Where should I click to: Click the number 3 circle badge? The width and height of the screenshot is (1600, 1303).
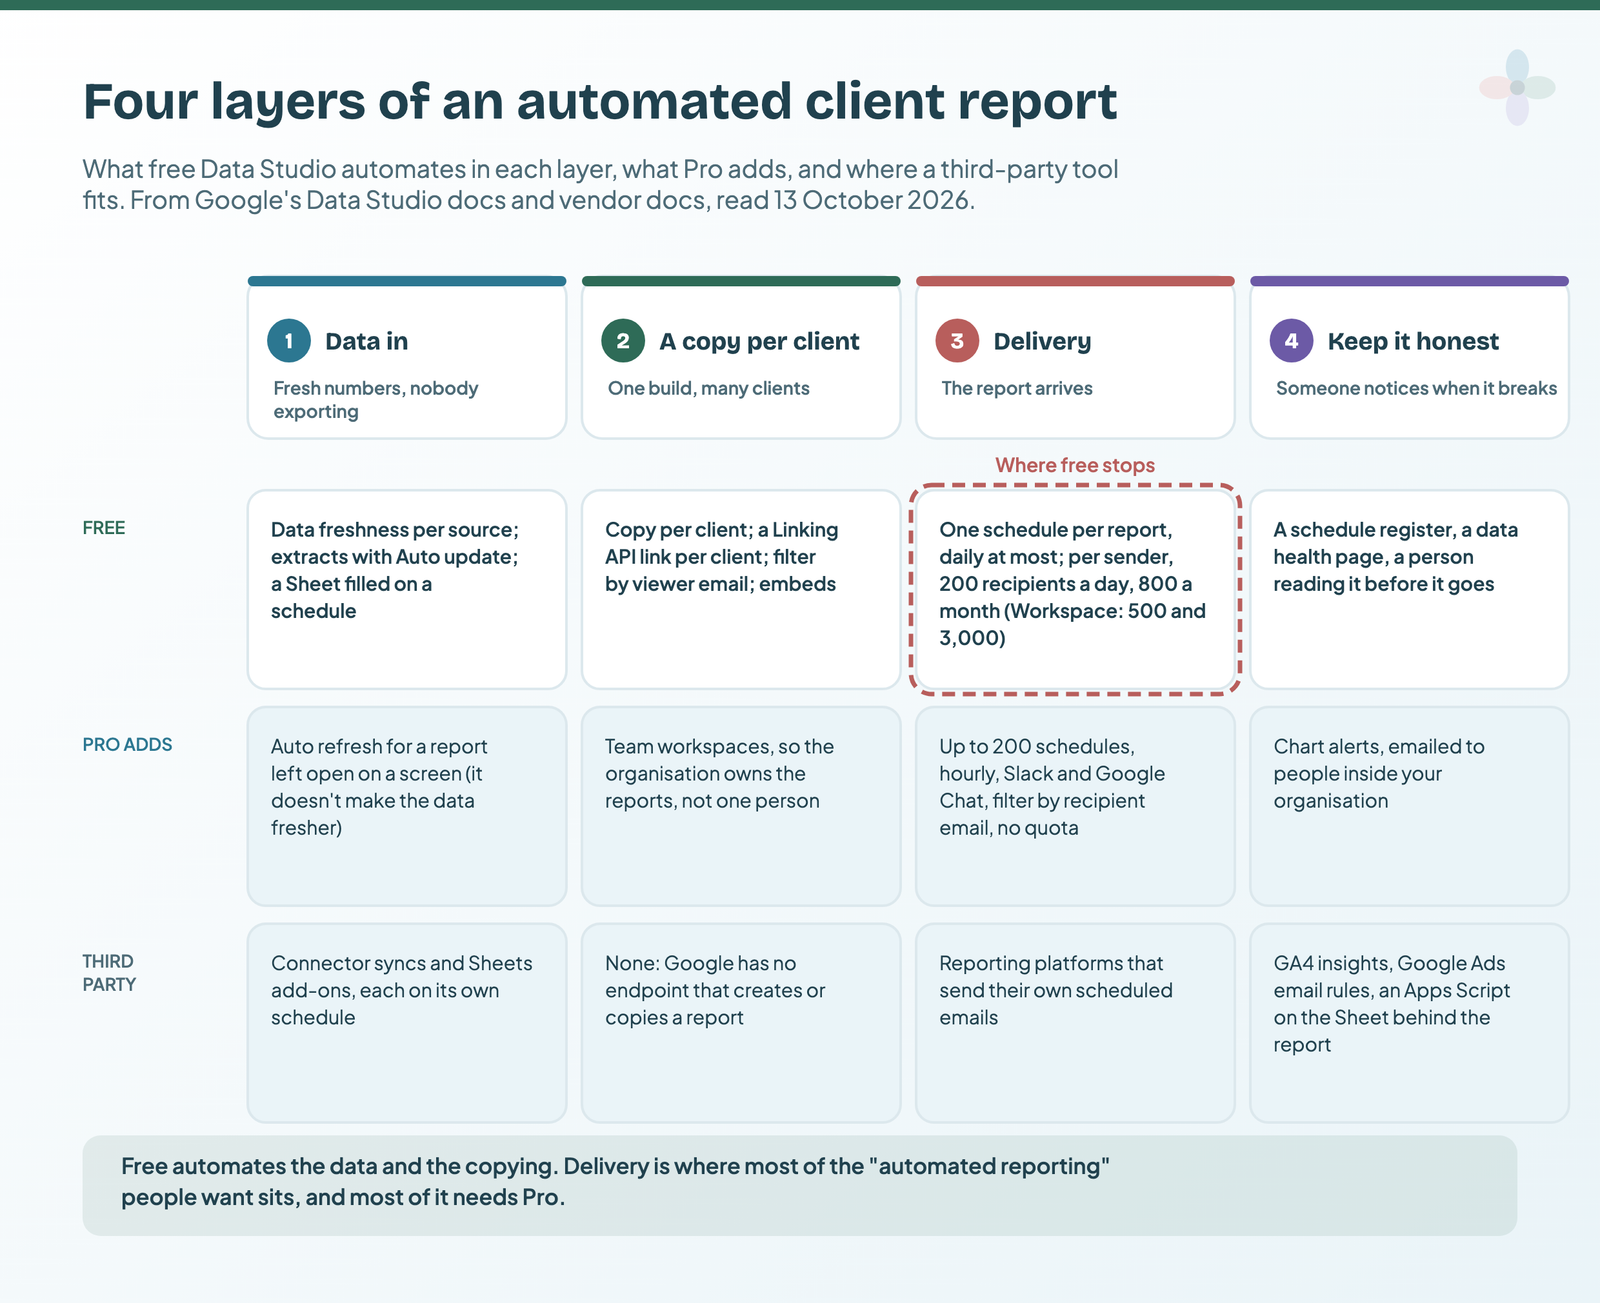coord(957,341)
